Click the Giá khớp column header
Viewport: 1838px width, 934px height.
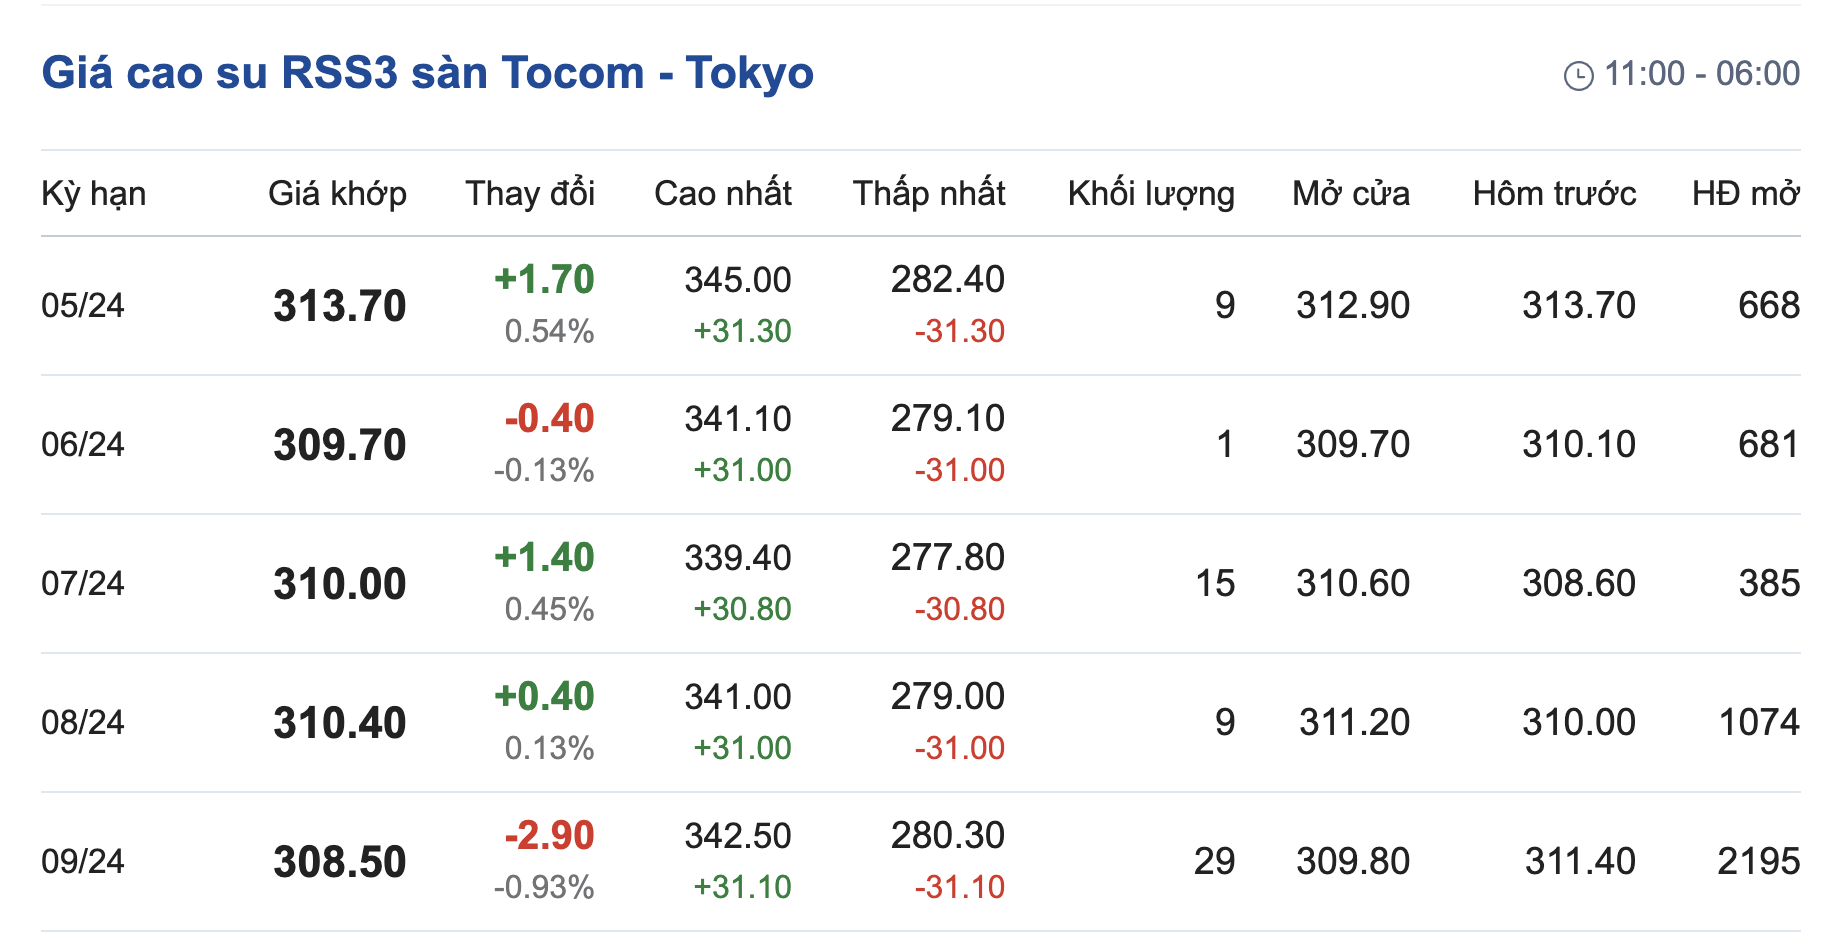(x=337, y=193)
